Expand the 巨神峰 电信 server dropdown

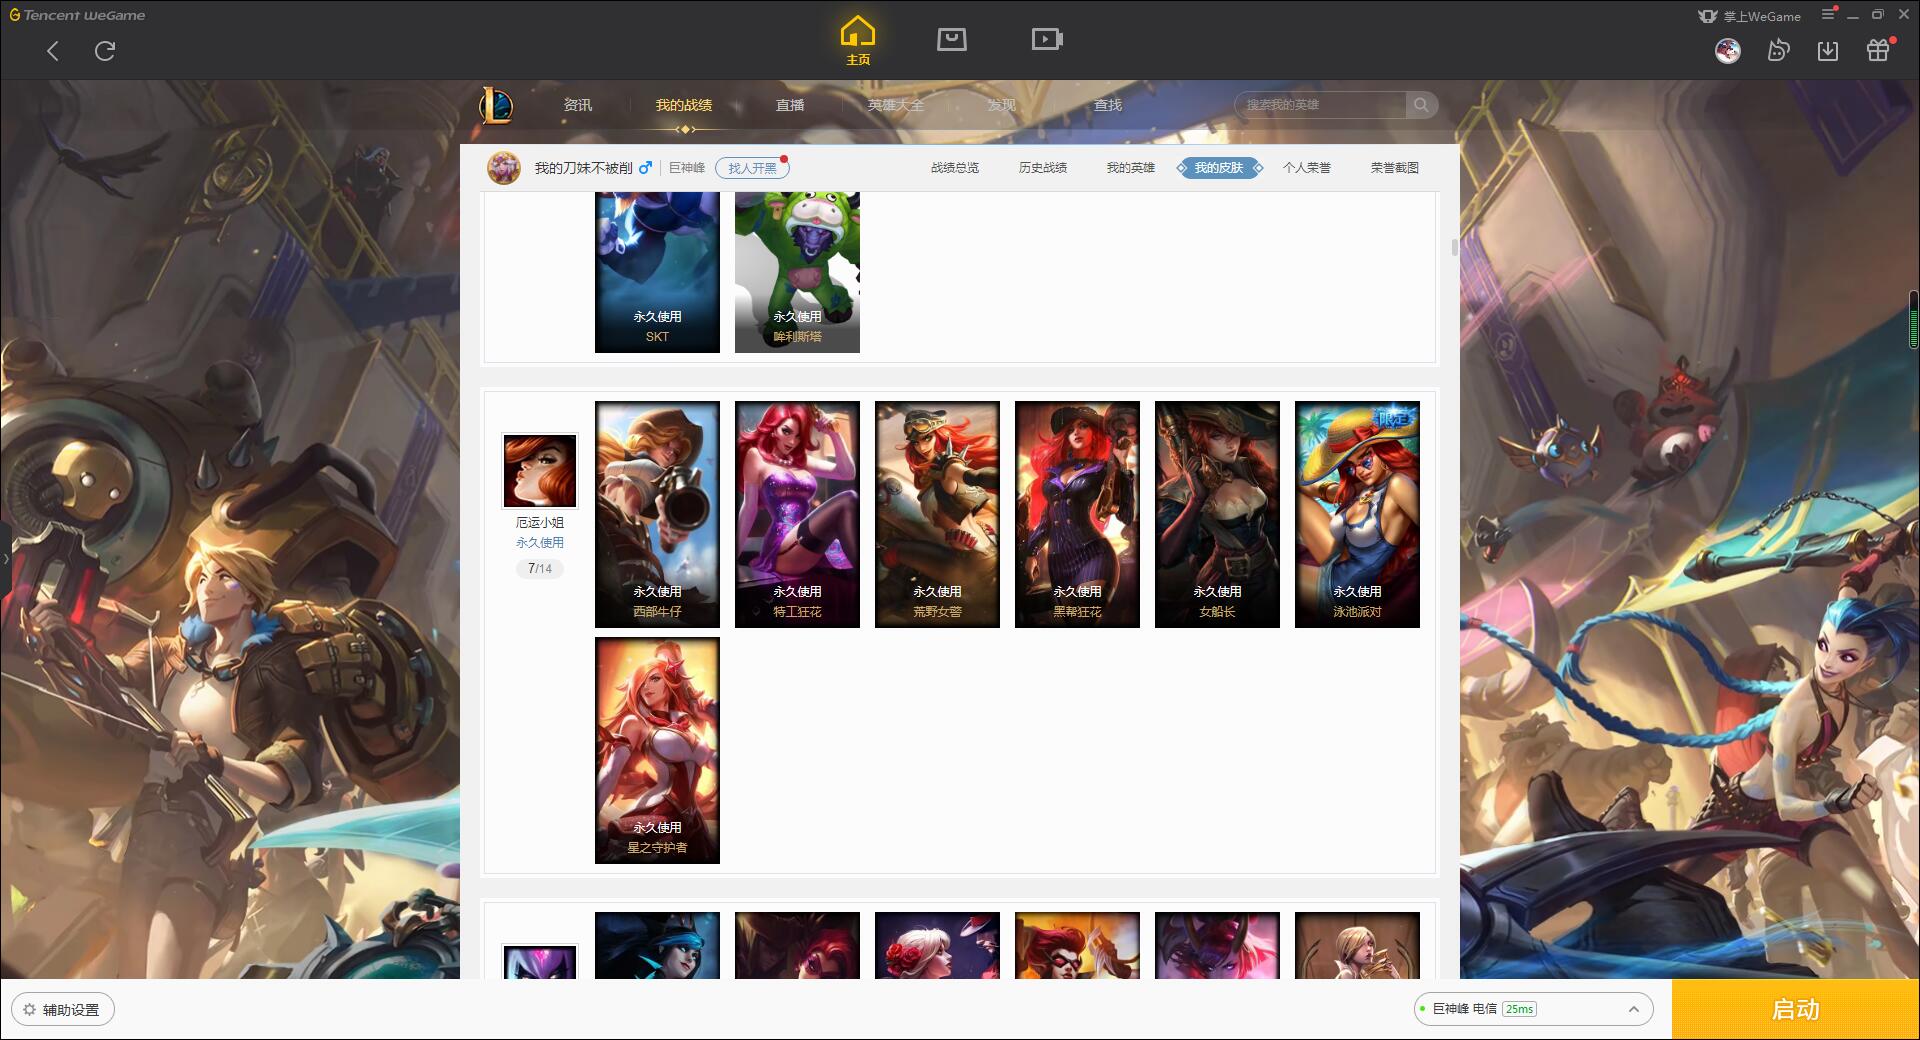point(1533,1009)
